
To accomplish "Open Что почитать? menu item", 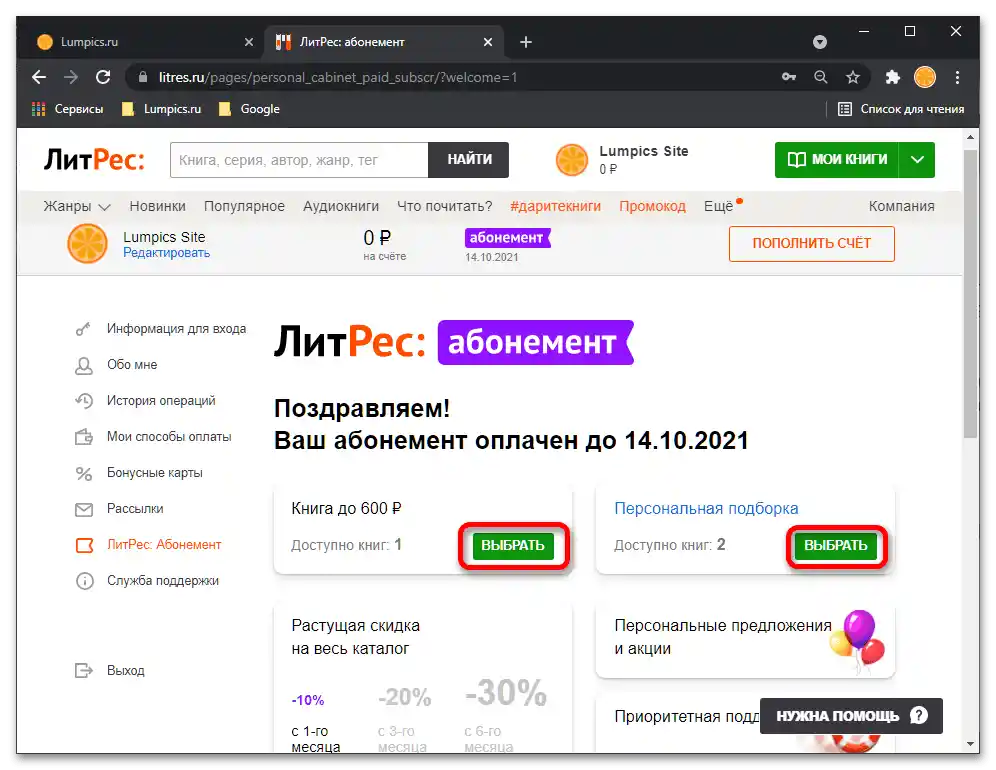I will (x=445, y=206).
